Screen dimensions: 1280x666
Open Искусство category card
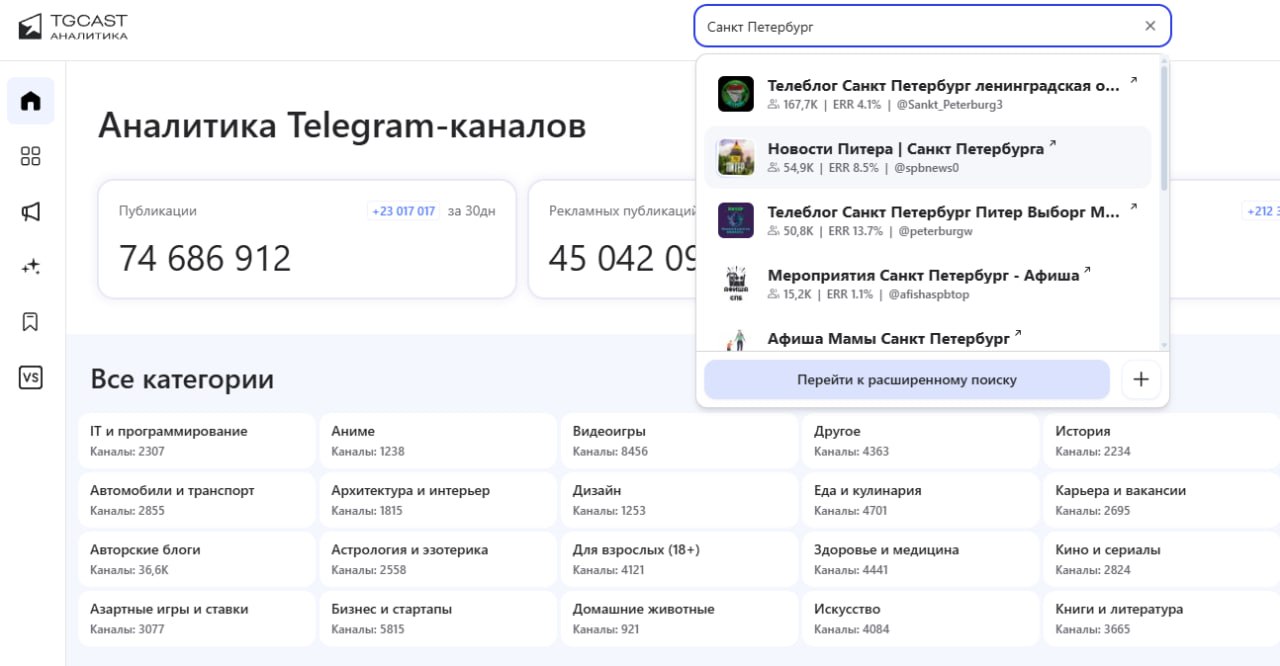point(921,618)
